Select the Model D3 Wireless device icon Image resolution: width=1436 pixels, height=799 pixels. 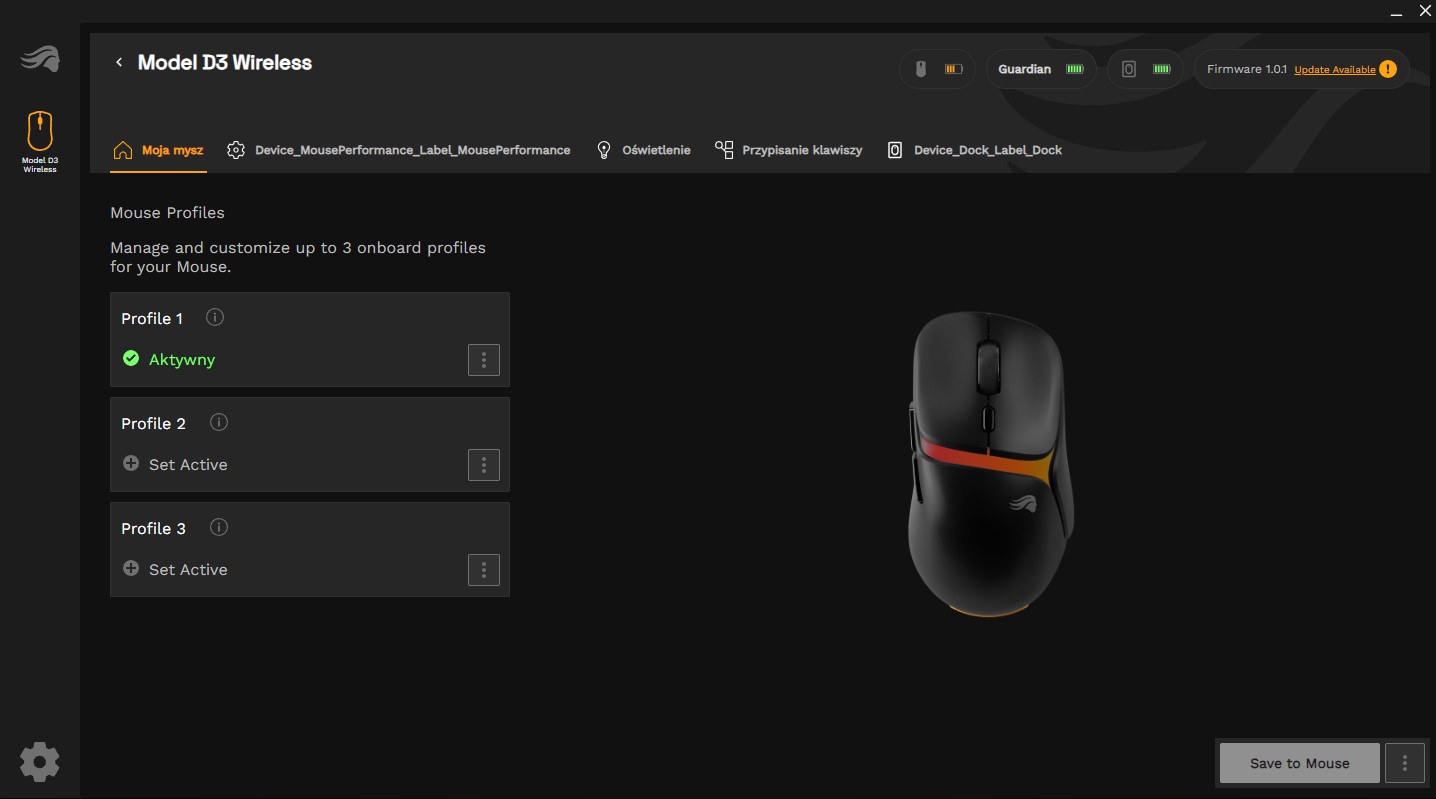coord(40,141)
